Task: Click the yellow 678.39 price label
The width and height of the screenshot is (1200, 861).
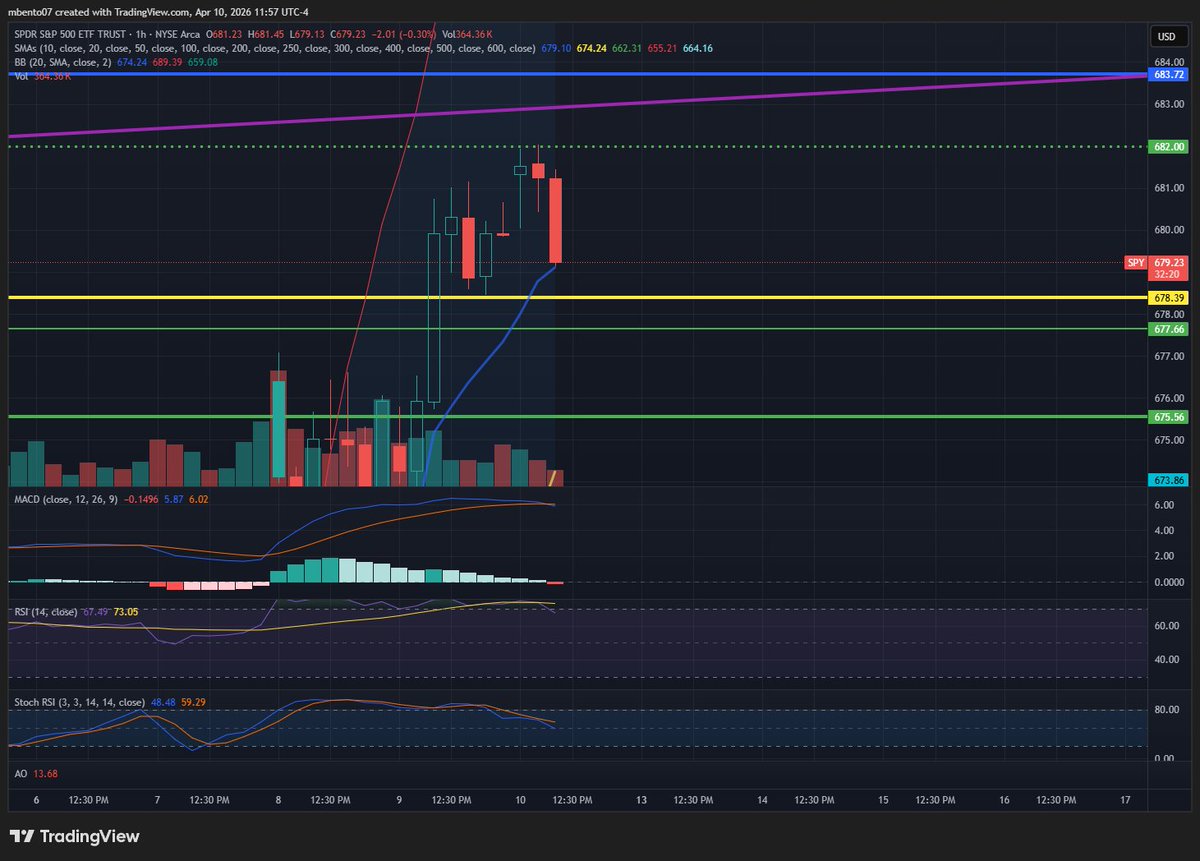Action: pyautogui.click(x=1169, y=298)
